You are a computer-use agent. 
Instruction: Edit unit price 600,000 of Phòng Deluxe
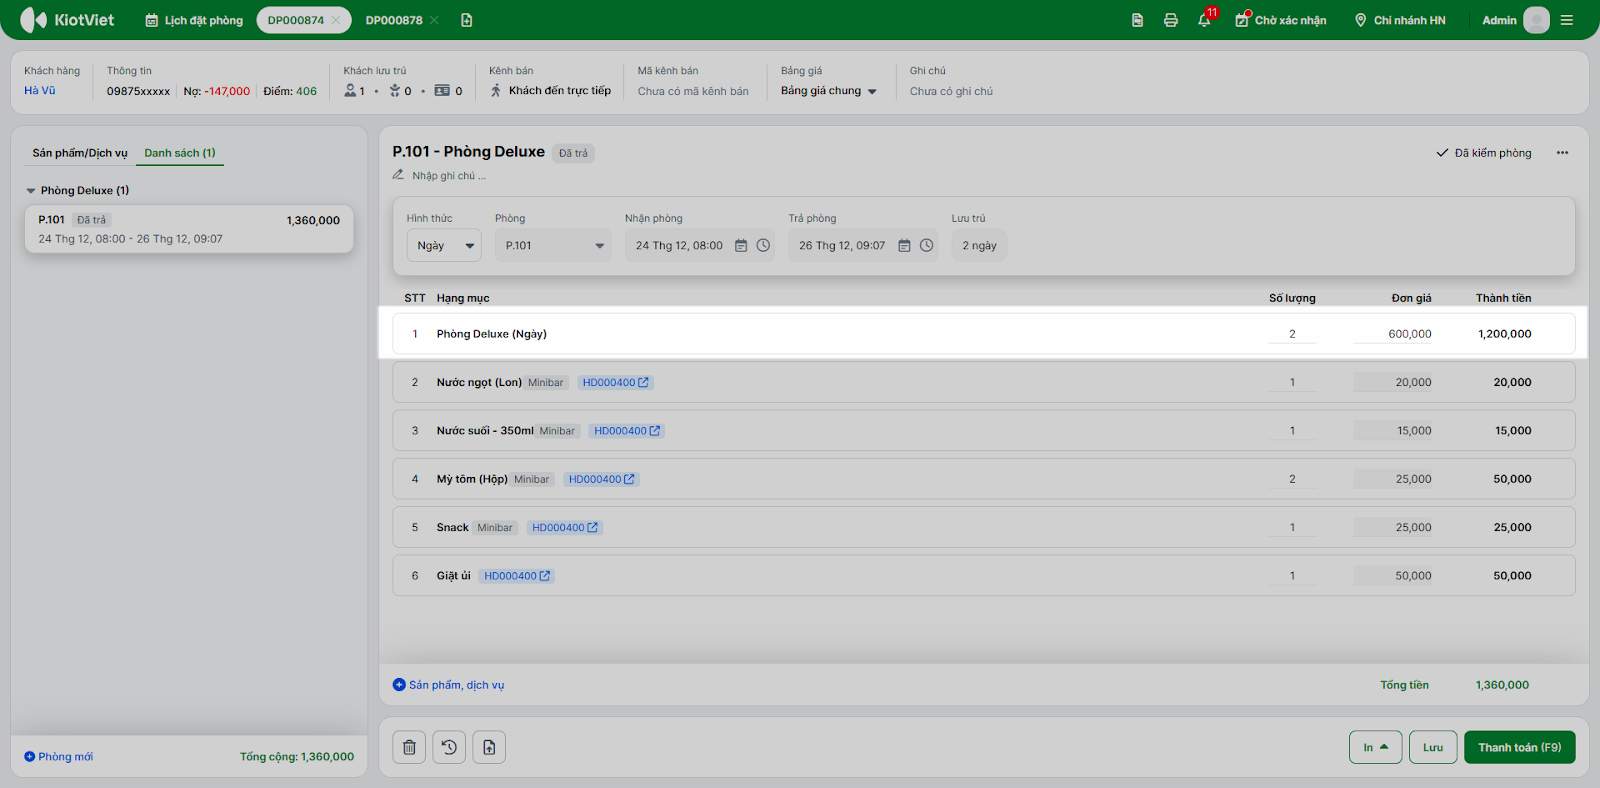[1393, 334]
